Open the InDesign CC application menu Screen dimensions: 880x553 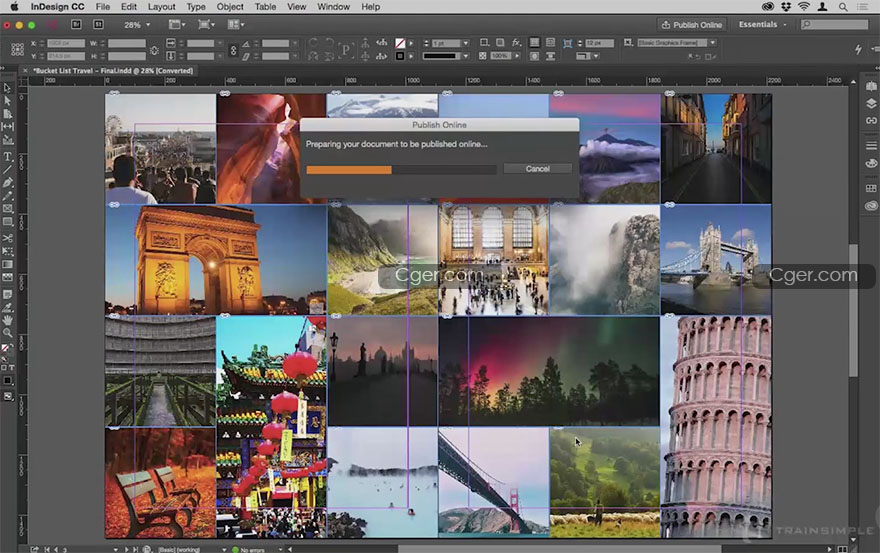[57, 7]
